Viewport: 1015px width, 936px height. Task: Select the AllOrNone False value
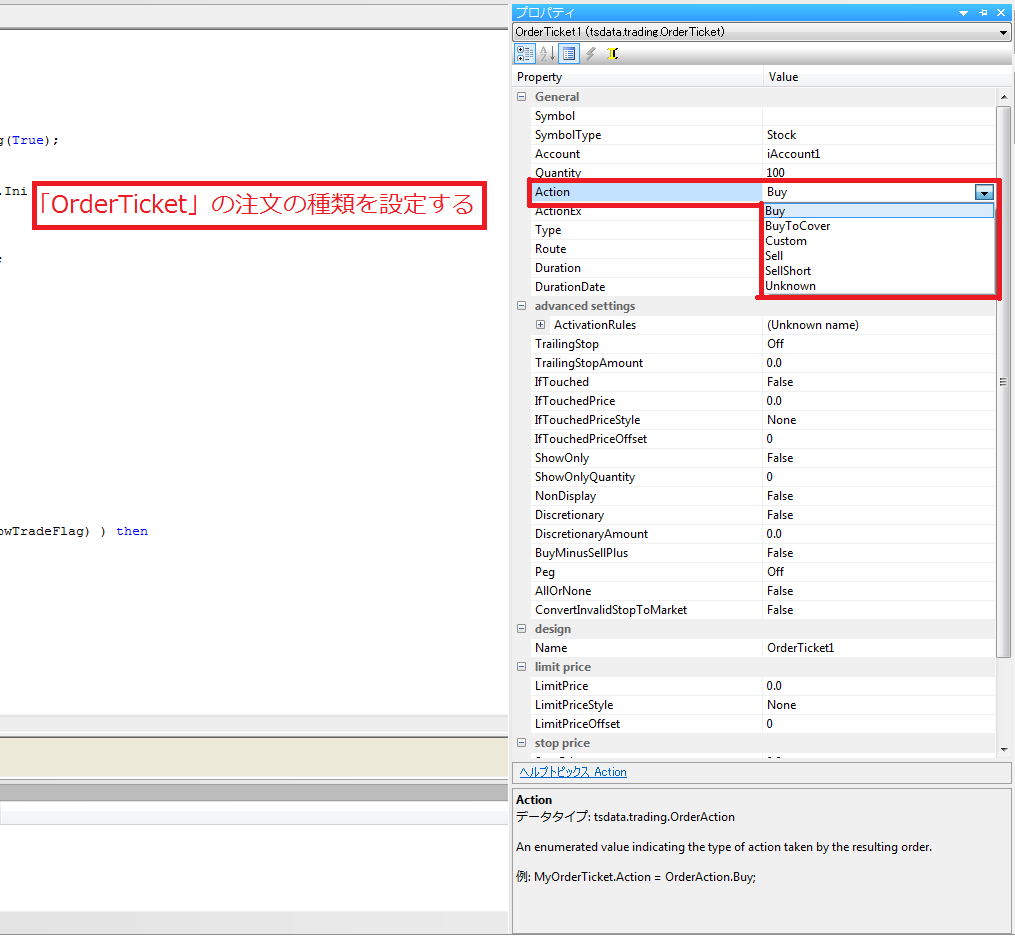[879, 590]
